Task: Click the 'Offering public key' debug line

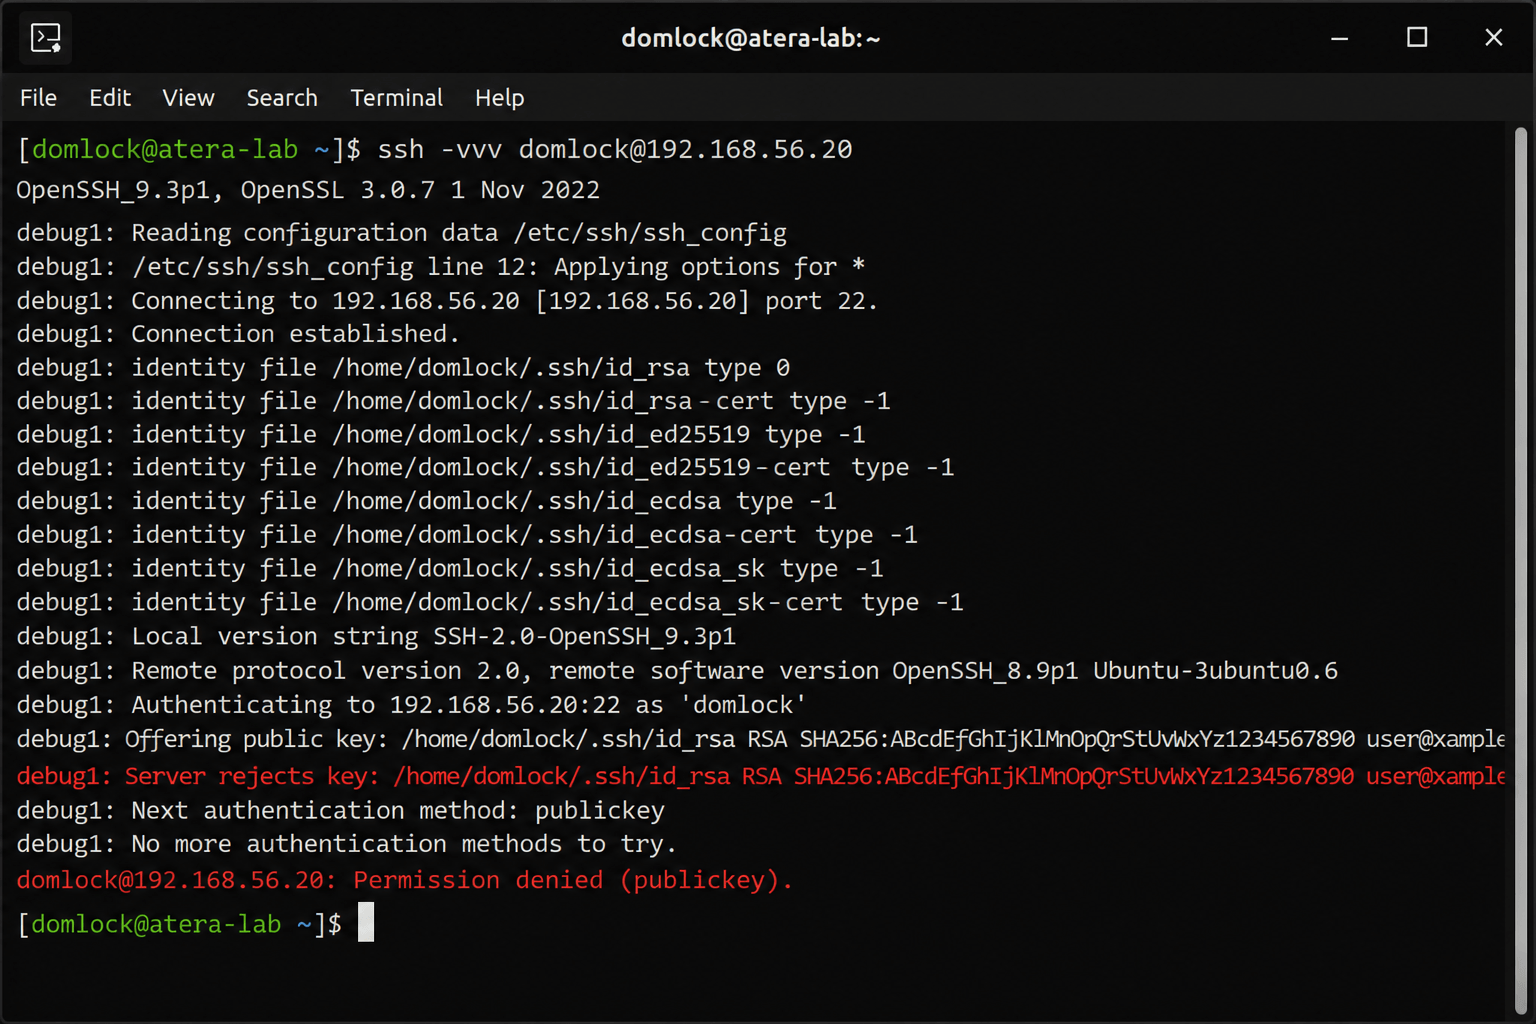Action: tap(760, 739)
